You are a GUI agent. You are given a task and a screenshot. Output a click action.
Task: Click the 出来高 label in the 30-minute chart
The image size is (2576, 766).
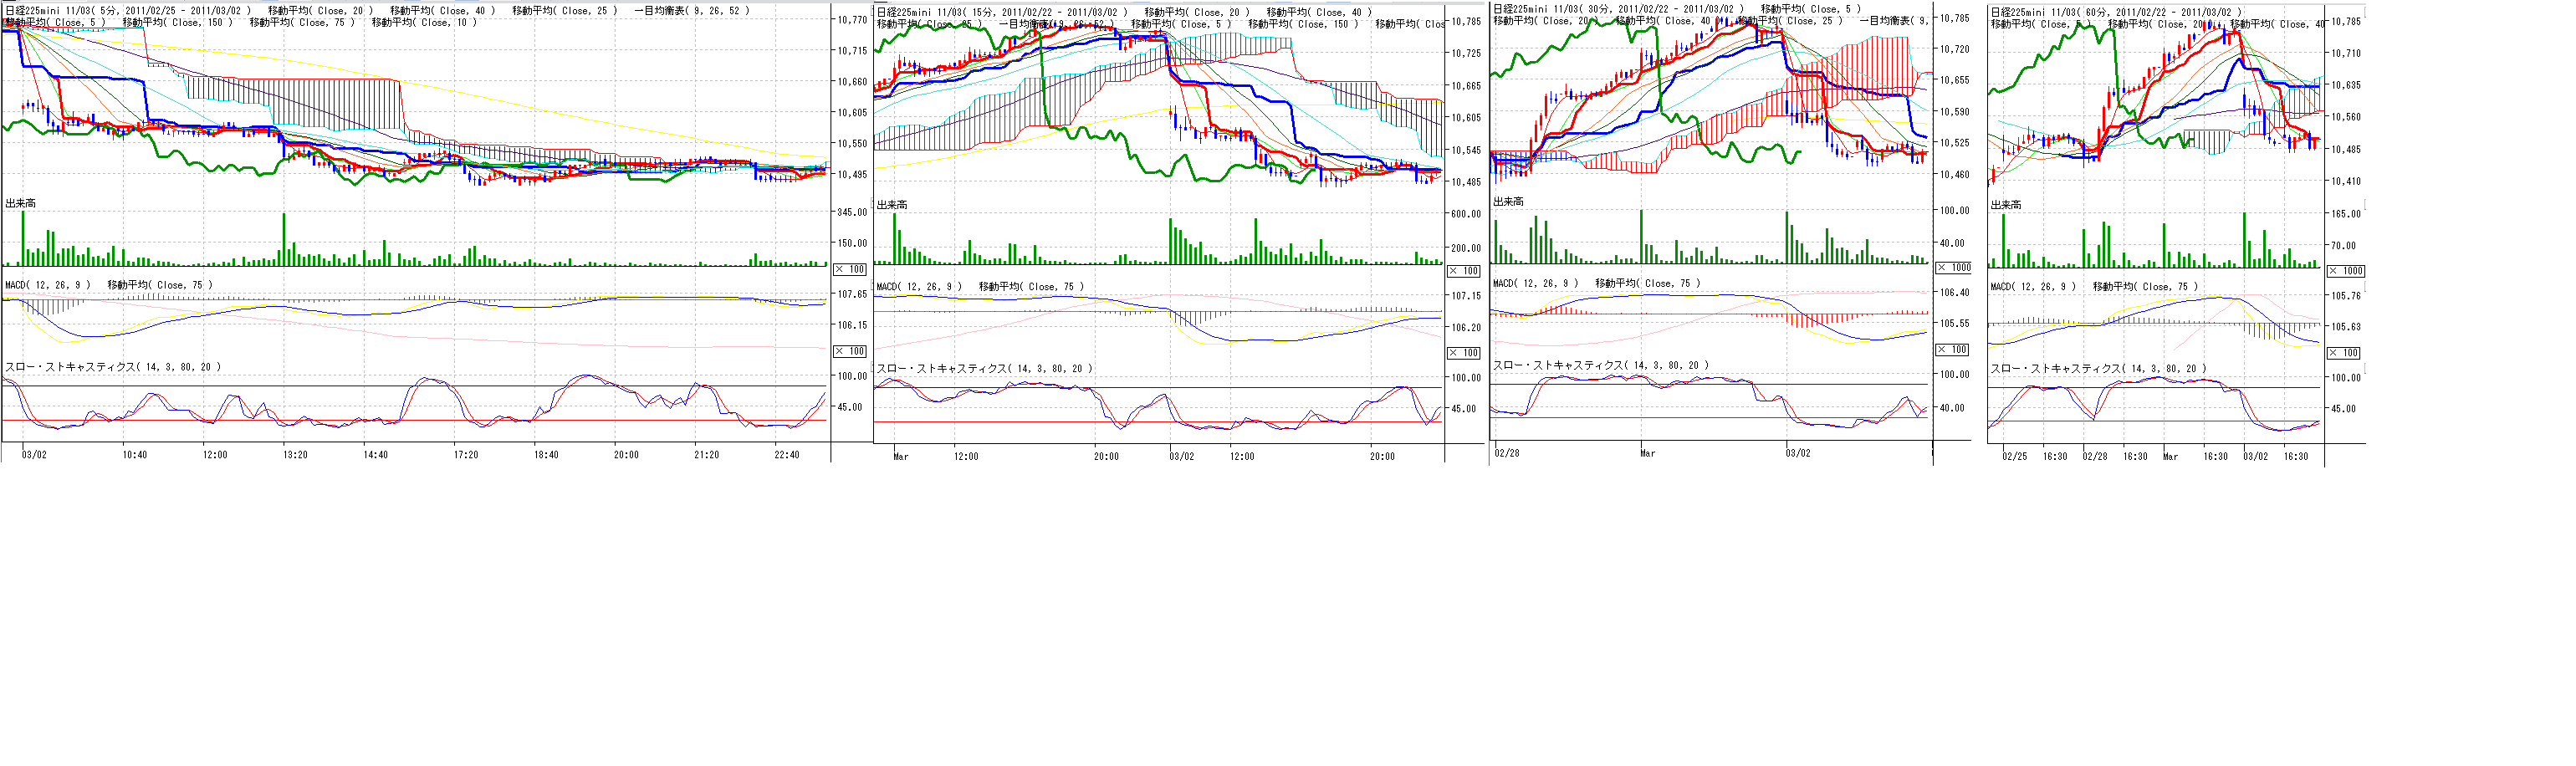pyautogui.click(x=1508, y=202)
